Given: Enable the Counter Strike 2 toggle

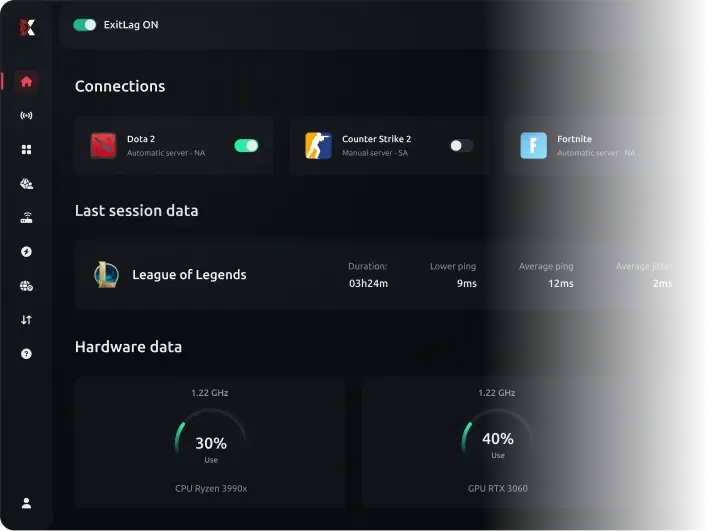Looking at the screenshot, I should pyautogui.click(x=461, y=146).
